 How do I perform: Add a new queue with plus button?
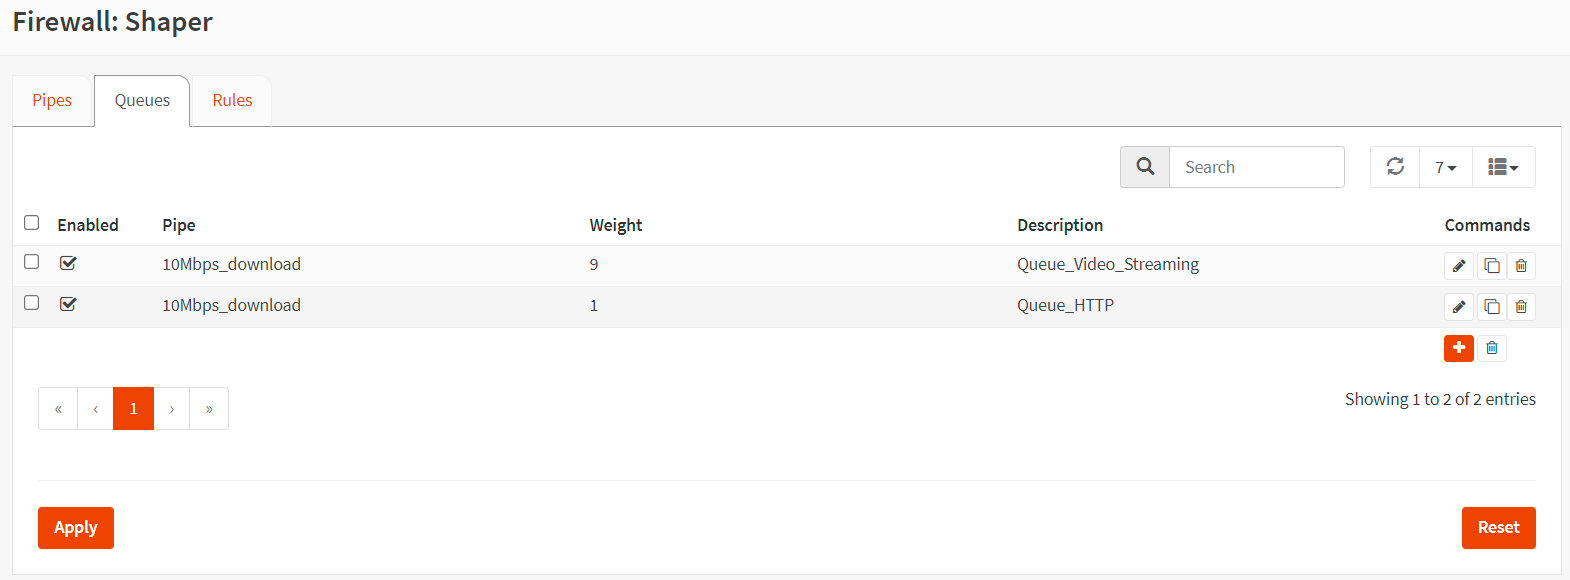pyautogui.click(x=1459, y=348)
